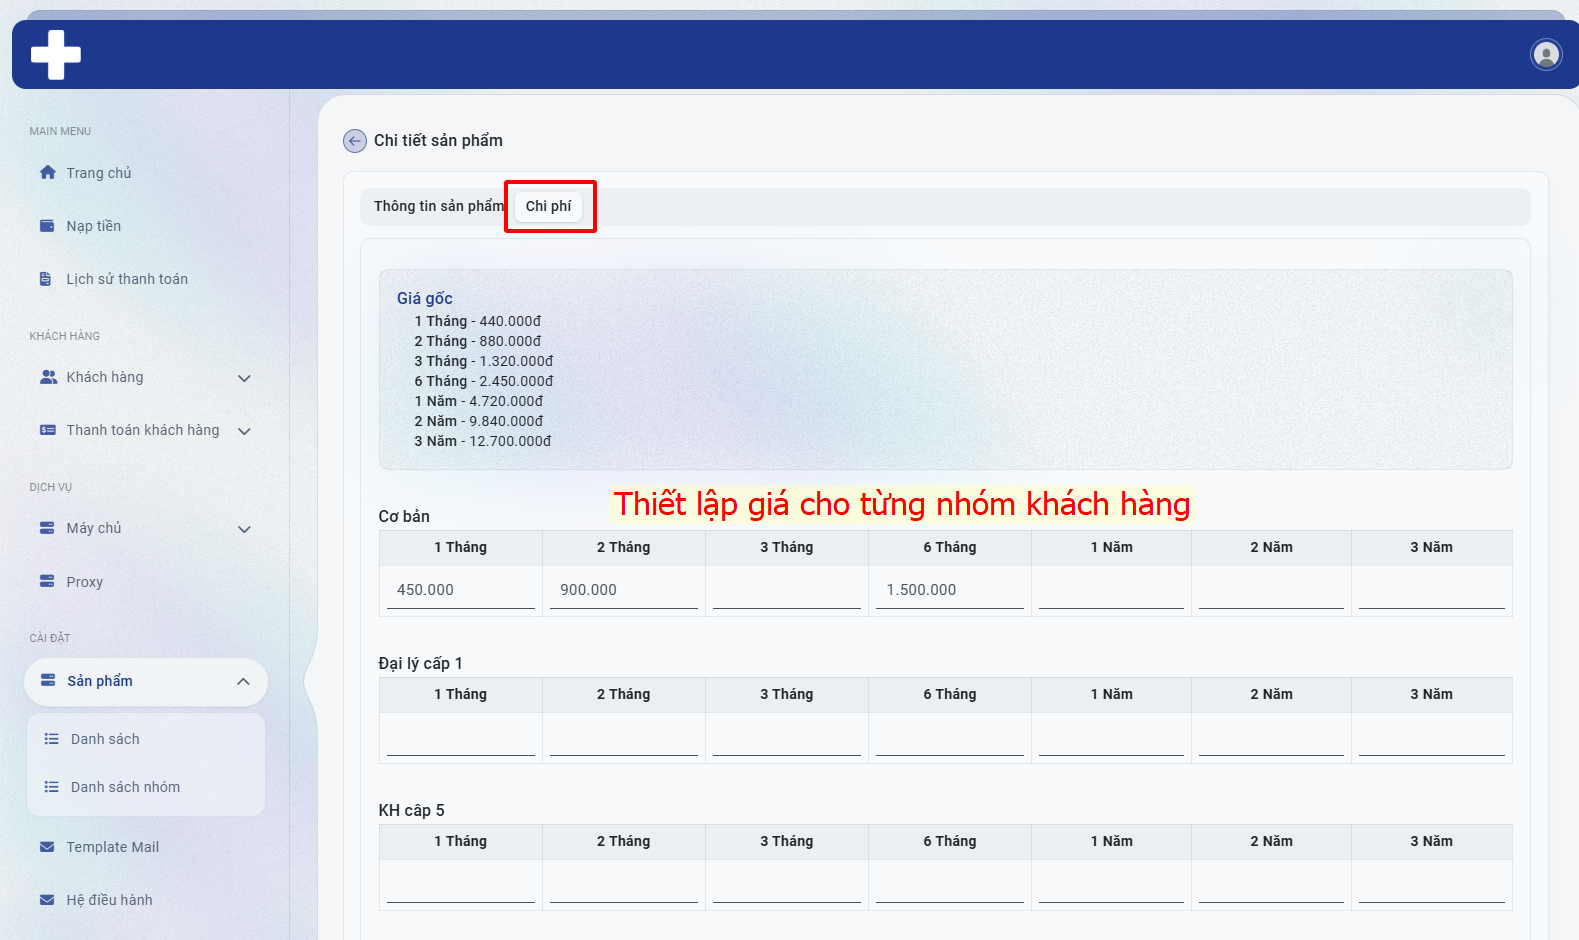Go back using the arrow beside Chi tiết sản phẩm
The width and height of the screenshot is (1579, 940).
tap(355, 141)
